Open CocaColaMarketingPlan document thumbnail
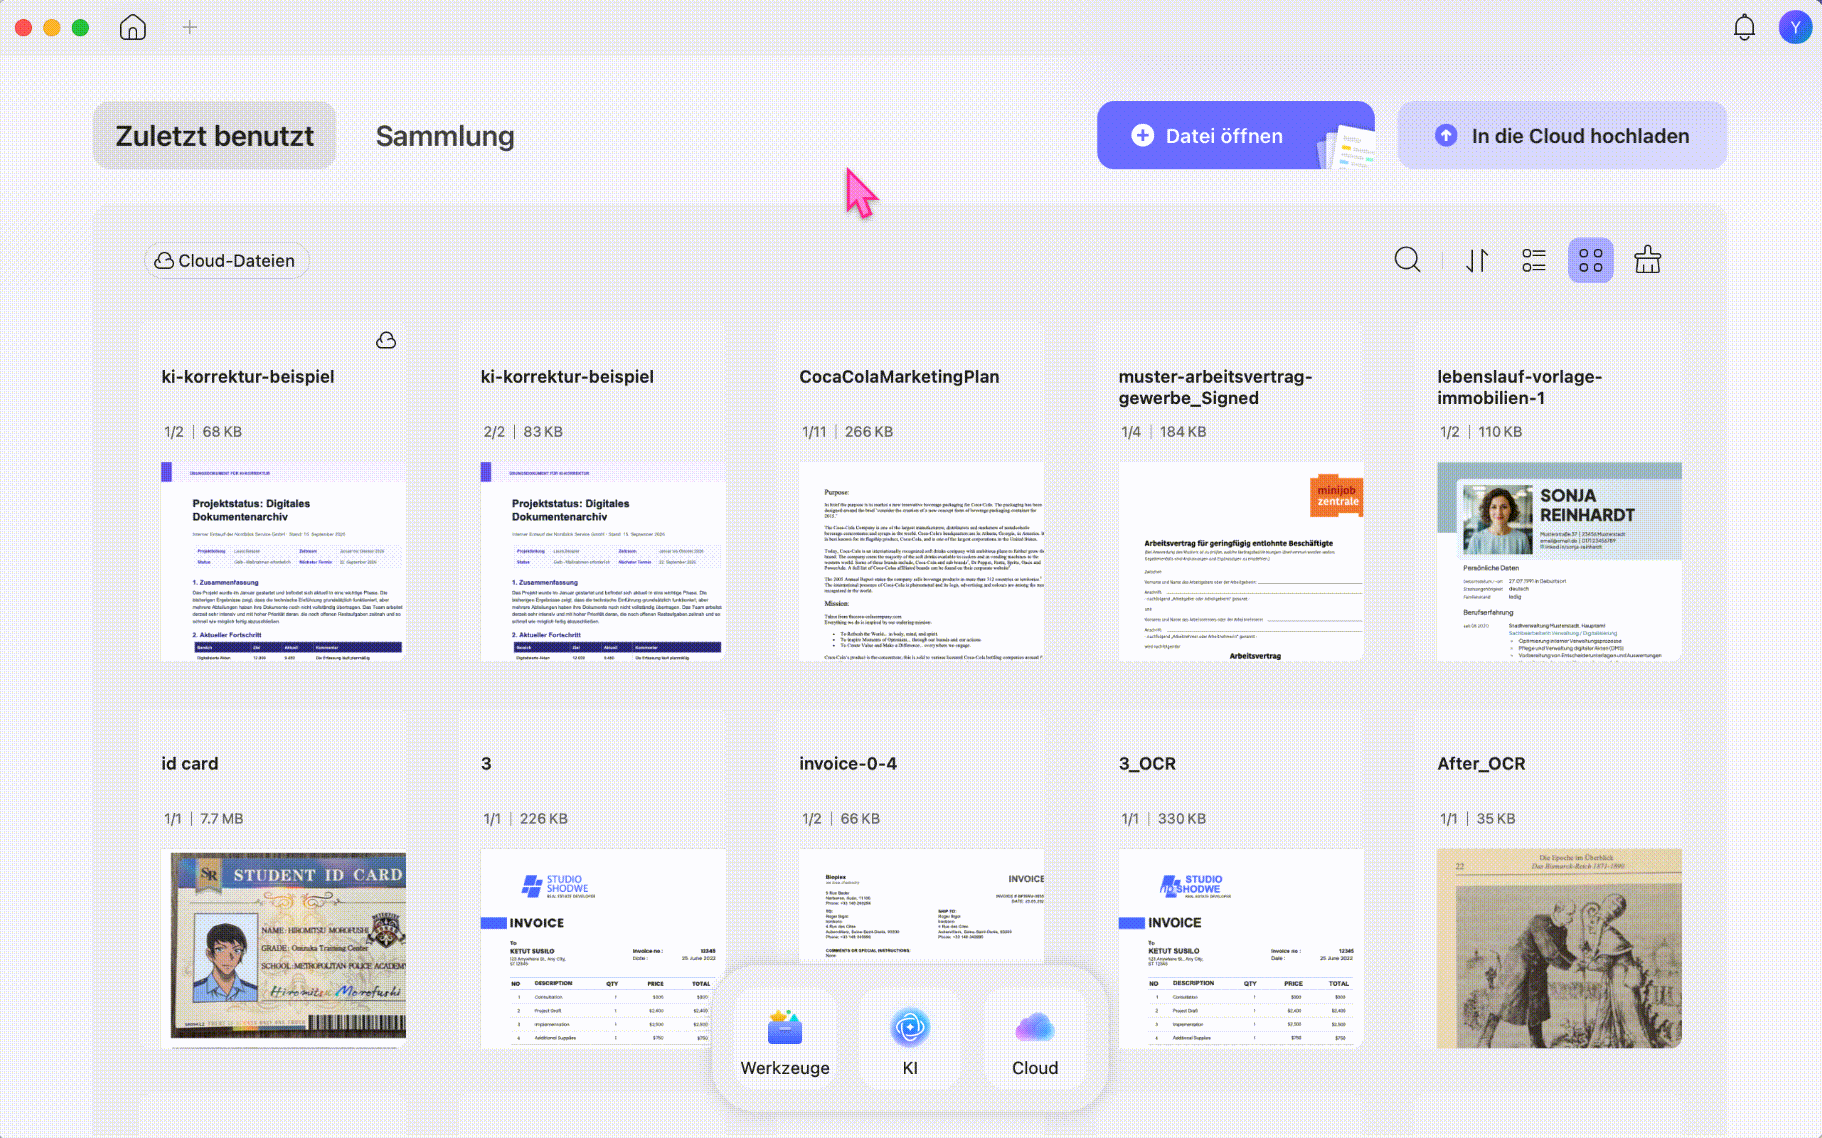 pos(922,561)
